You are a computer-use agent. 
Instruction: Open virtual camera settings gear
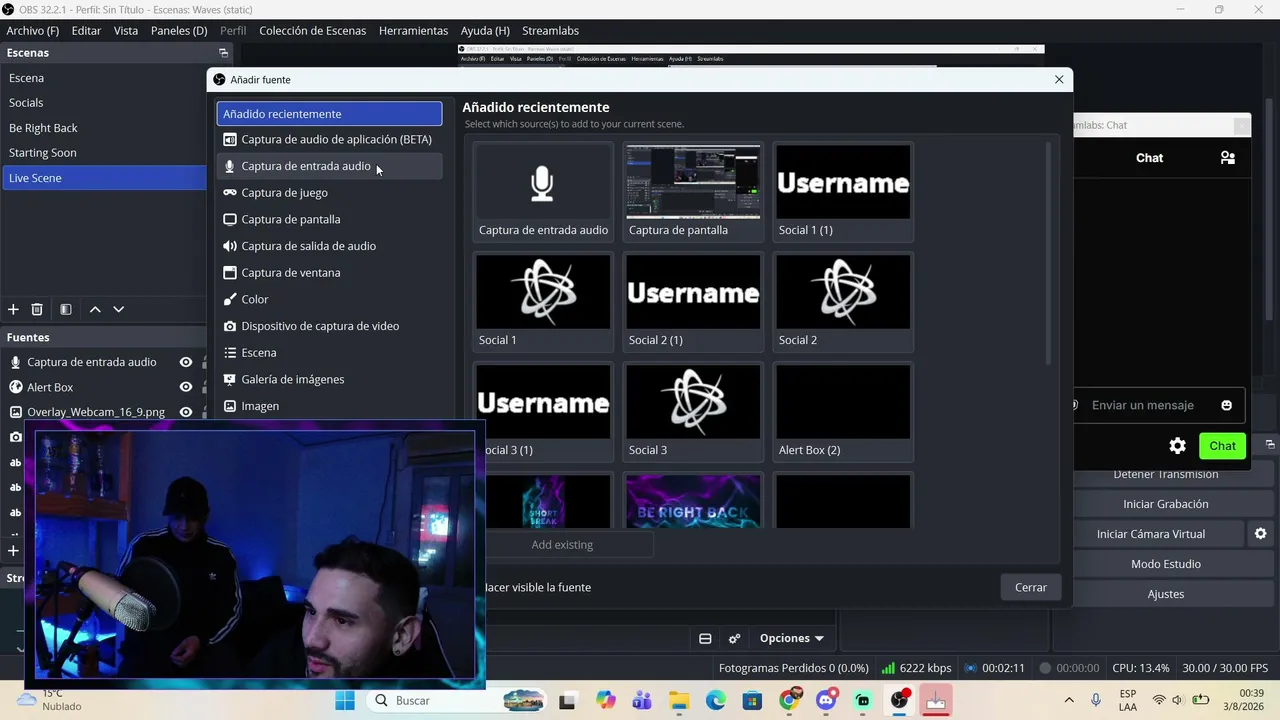[x=1261, y=534]
